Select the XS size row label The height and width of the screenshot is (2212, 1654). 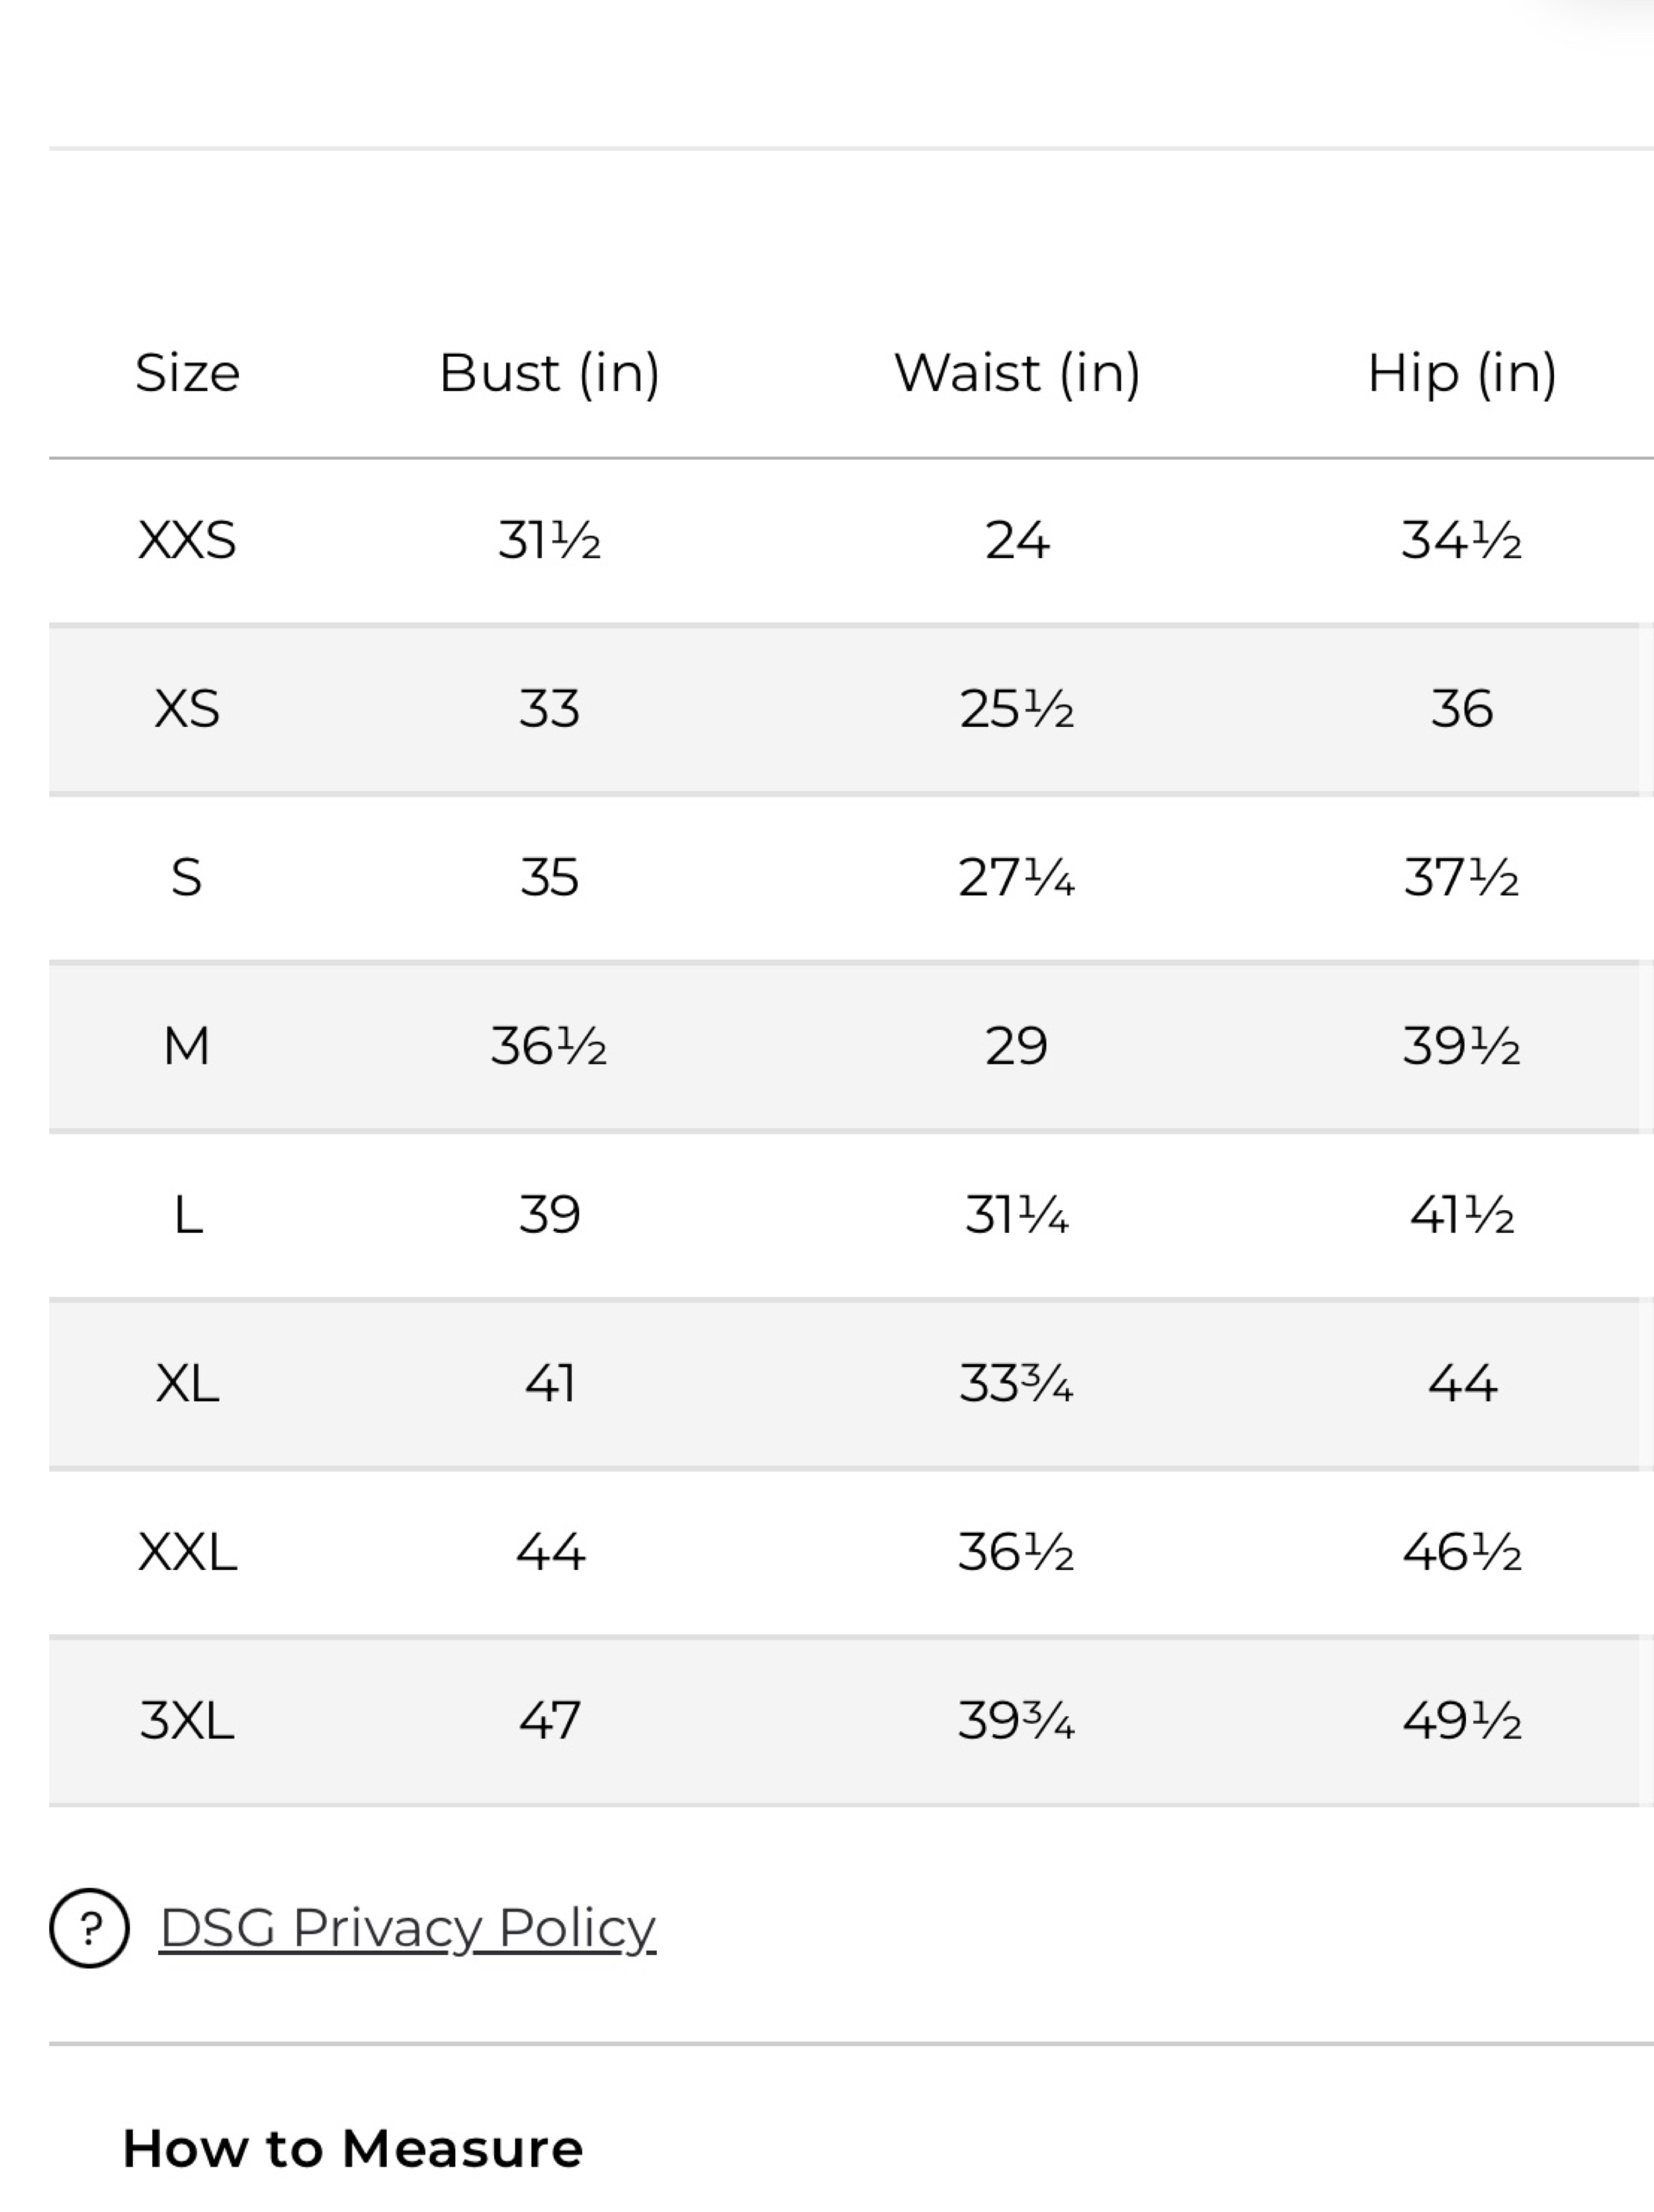tap(187, 709)
